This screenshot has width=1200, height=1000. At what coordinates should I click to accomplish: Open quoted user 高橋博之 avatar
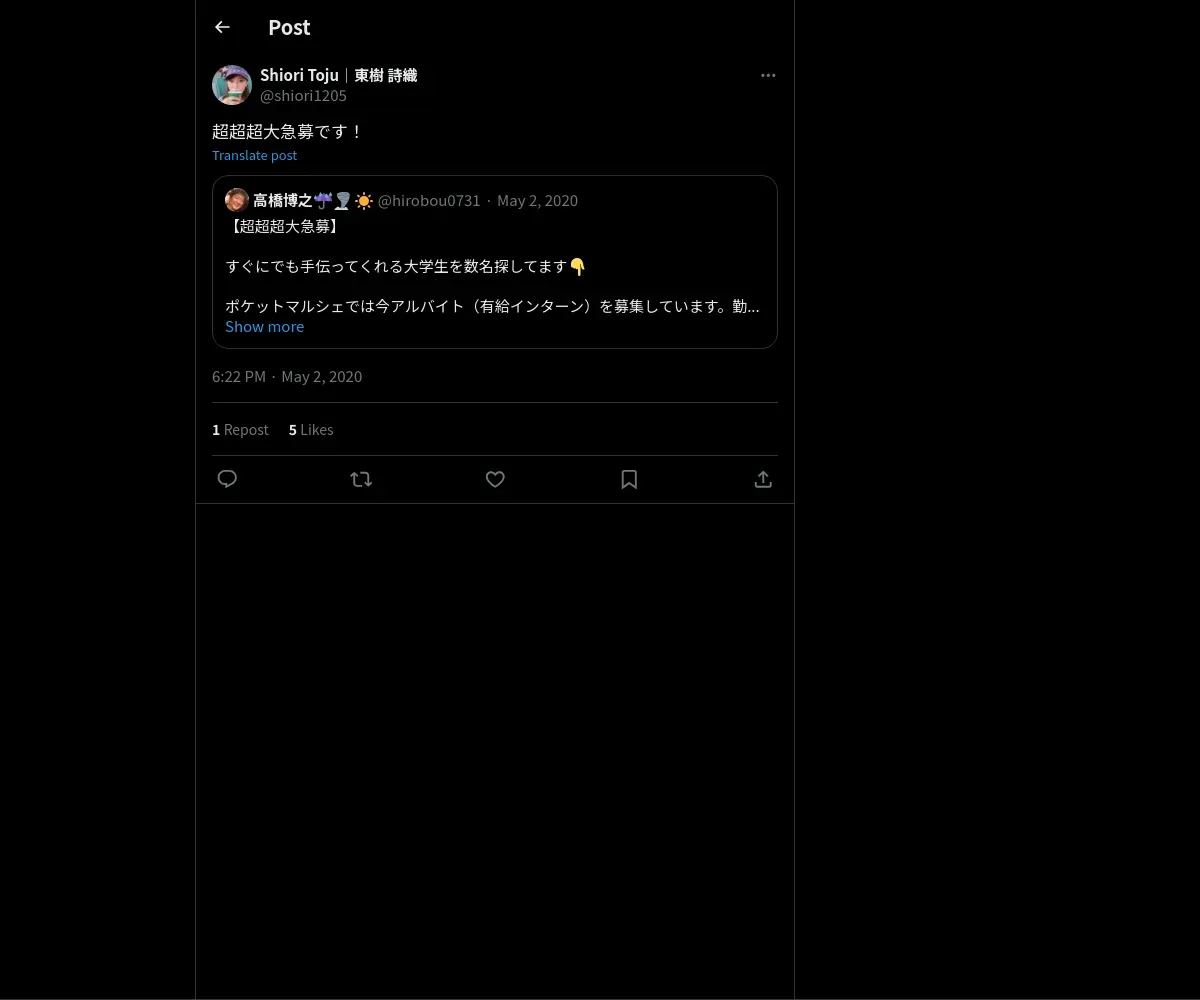(237, 200)
